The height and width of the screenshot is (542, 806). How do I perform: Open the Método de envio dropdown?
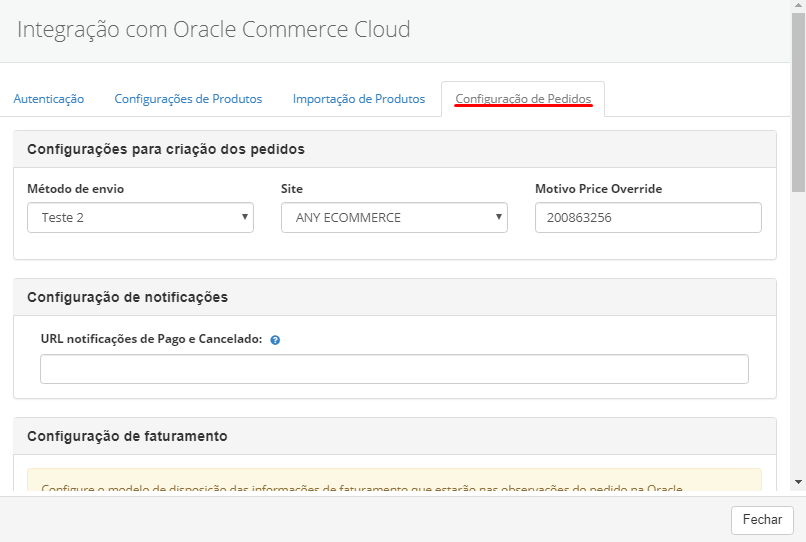(140, 218)
